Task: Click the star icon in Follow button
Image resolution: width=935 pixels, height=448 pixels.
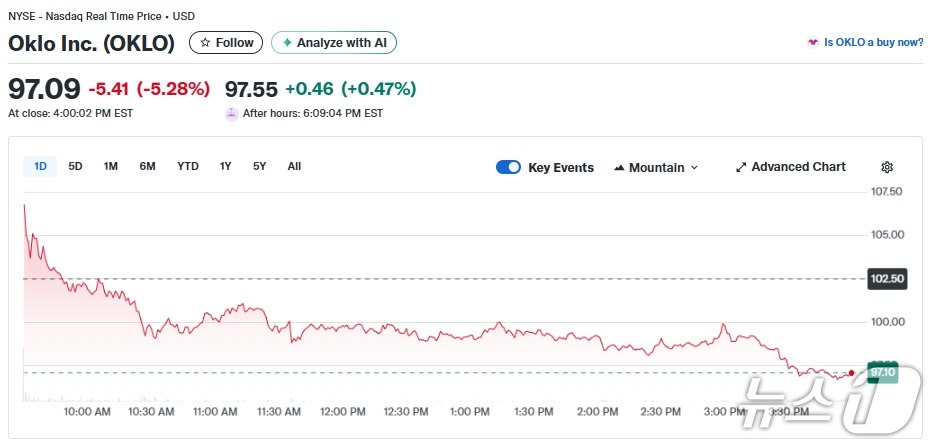Action: (205, 43)
